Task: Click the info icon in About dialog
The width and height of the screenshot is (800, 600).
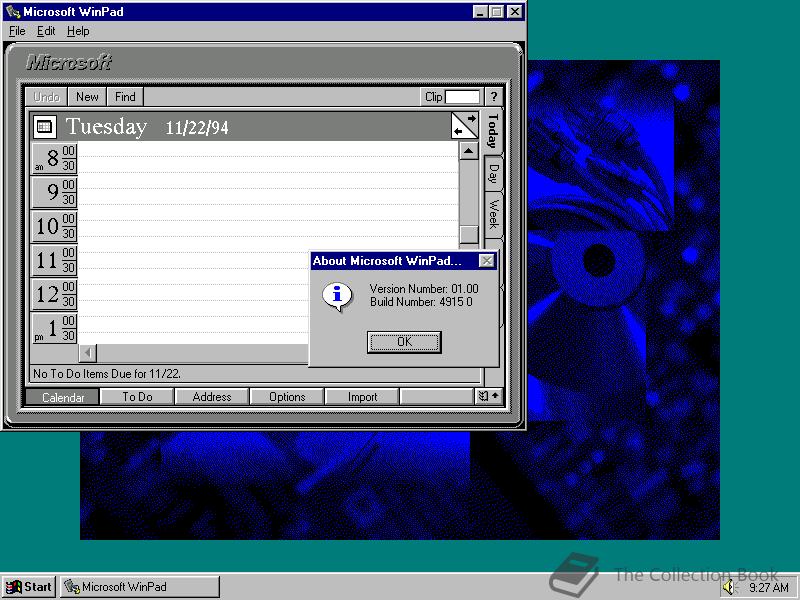Action: click(x=337, y=296)
